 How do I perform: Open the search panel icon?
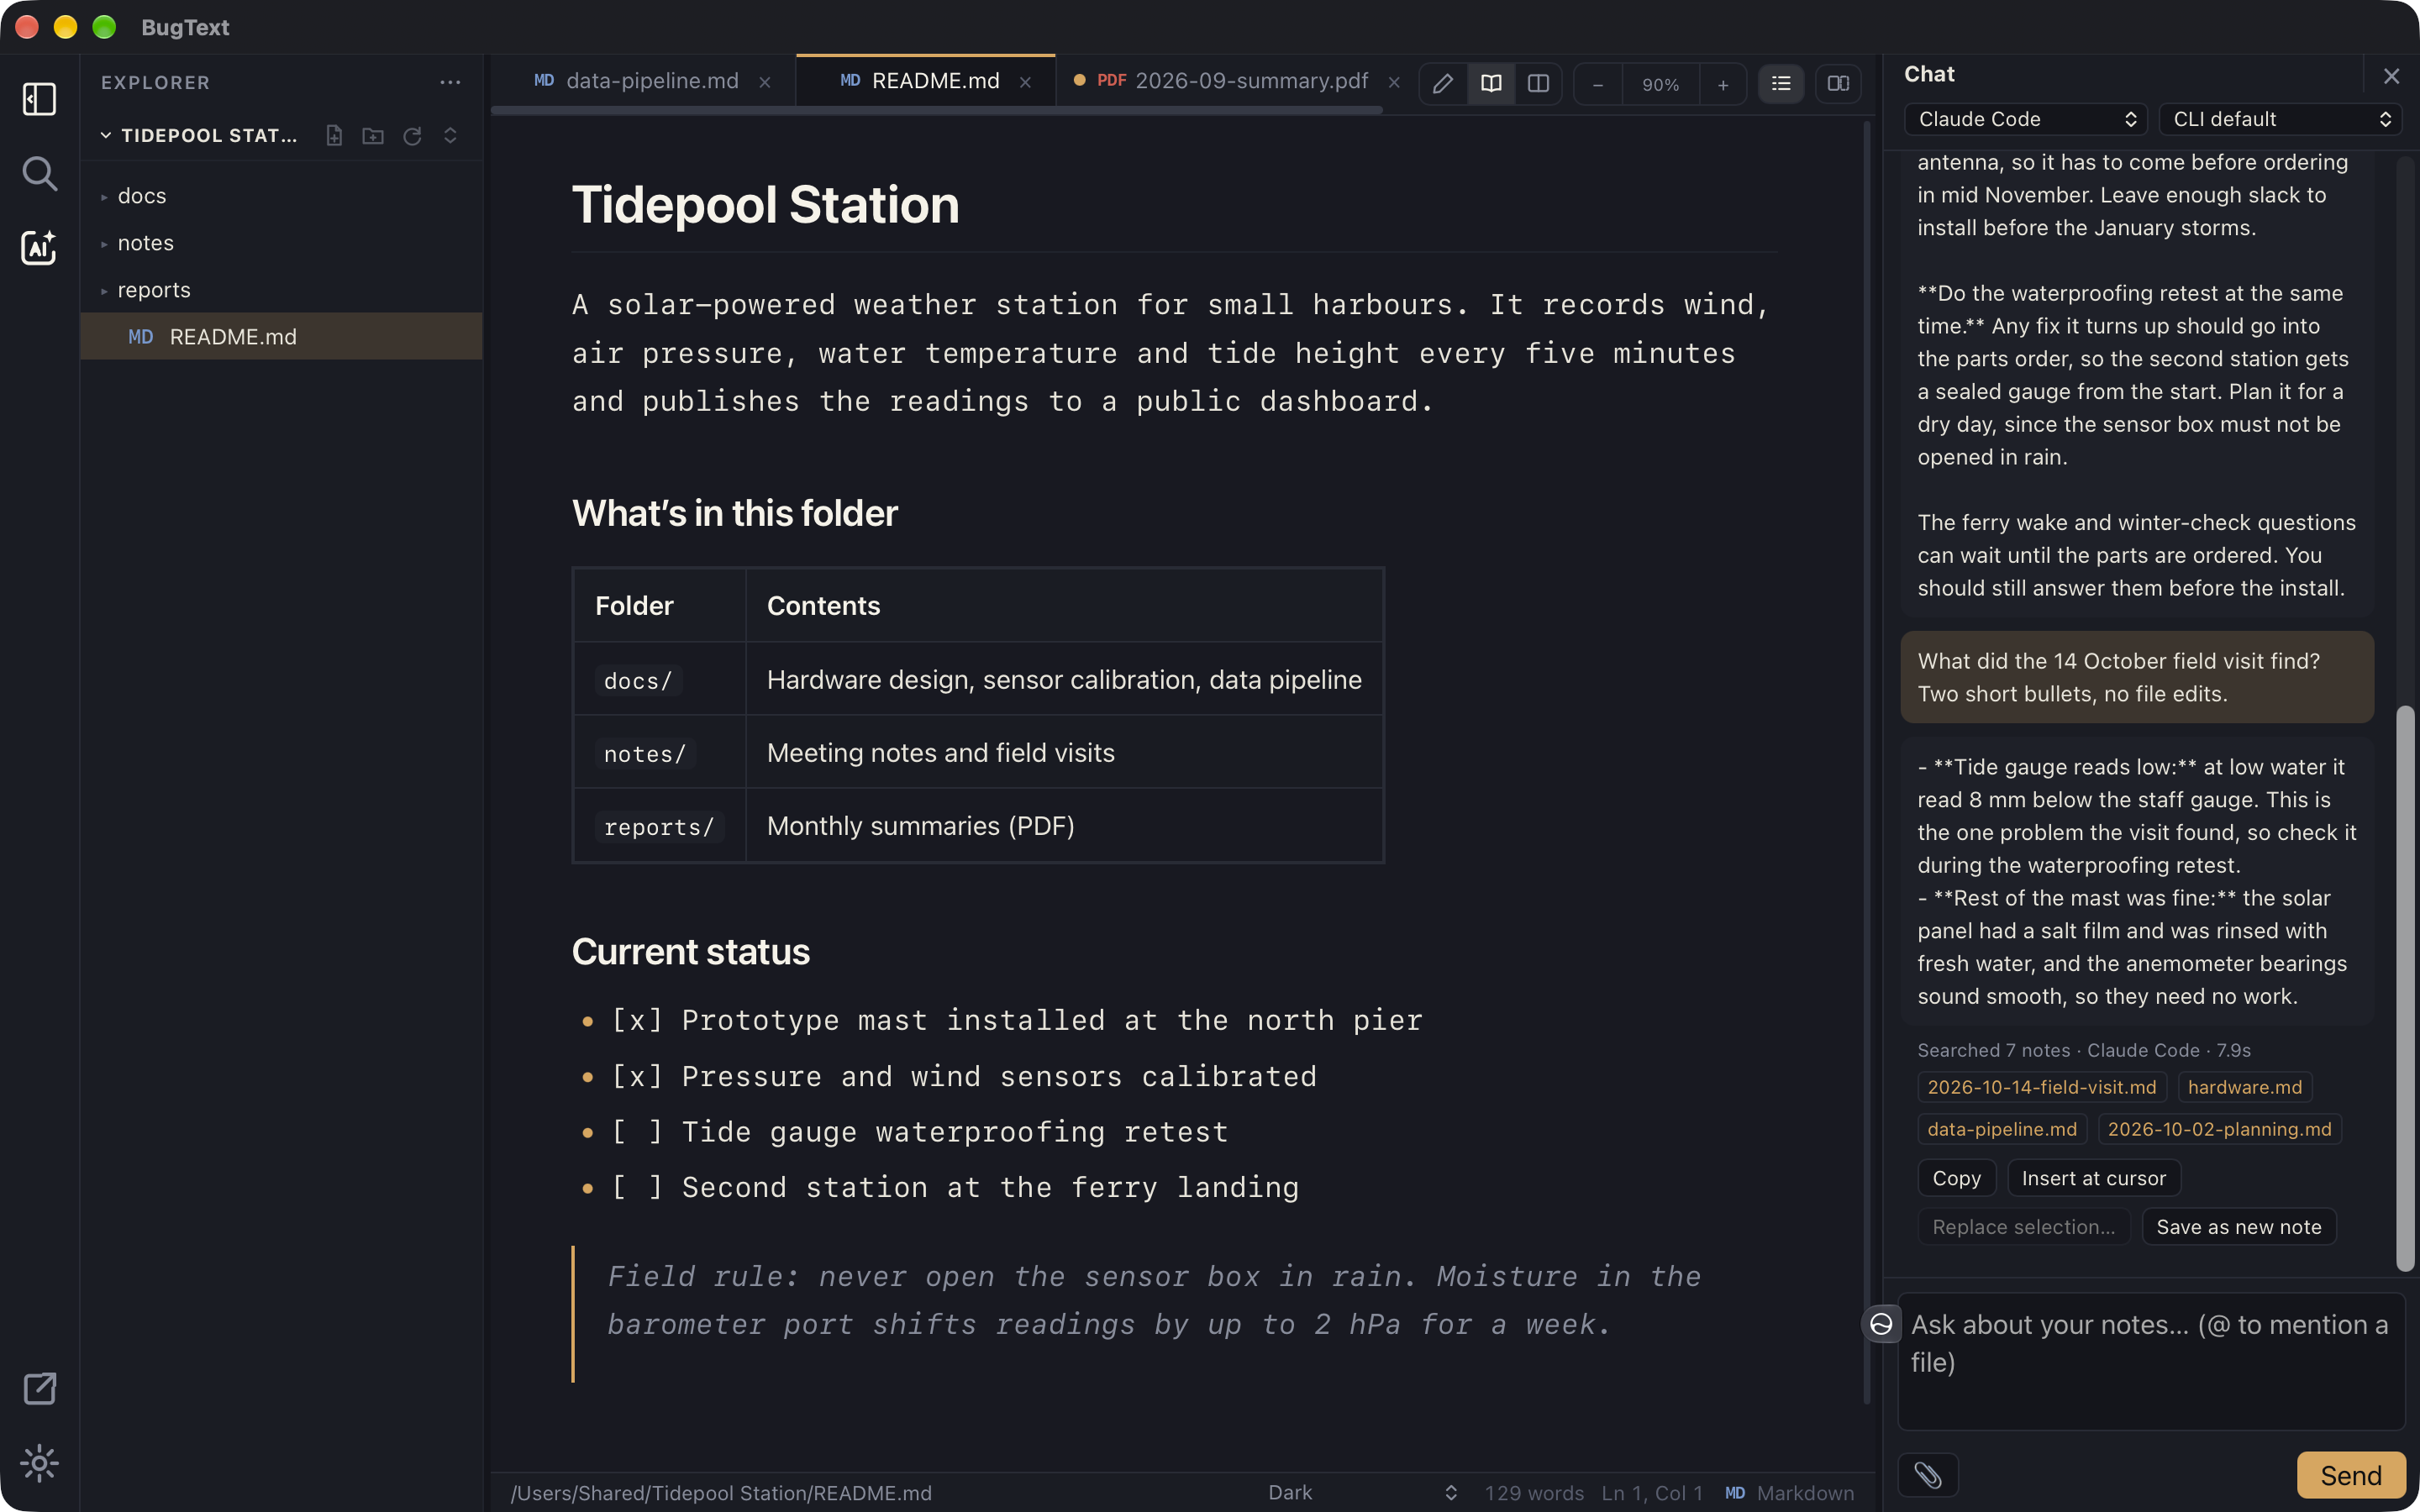39,173
